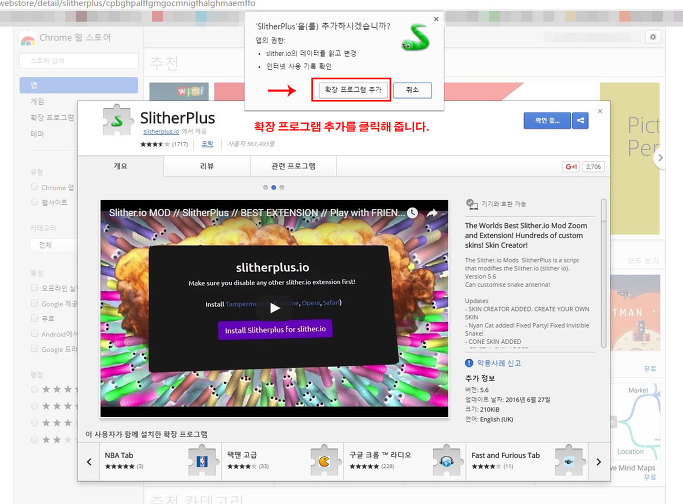Screen dimensions: 683x504
Task: Click the Chrome Web Store logo
Action: click(27, 39)
